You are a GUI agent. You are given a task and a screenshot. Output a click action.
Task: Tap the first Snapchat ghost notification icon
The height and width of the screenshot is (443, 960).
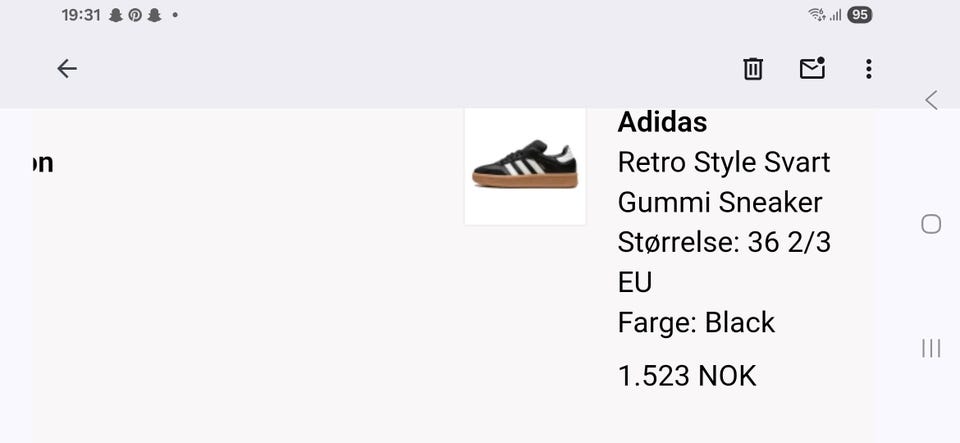click(x=115, y=15)
